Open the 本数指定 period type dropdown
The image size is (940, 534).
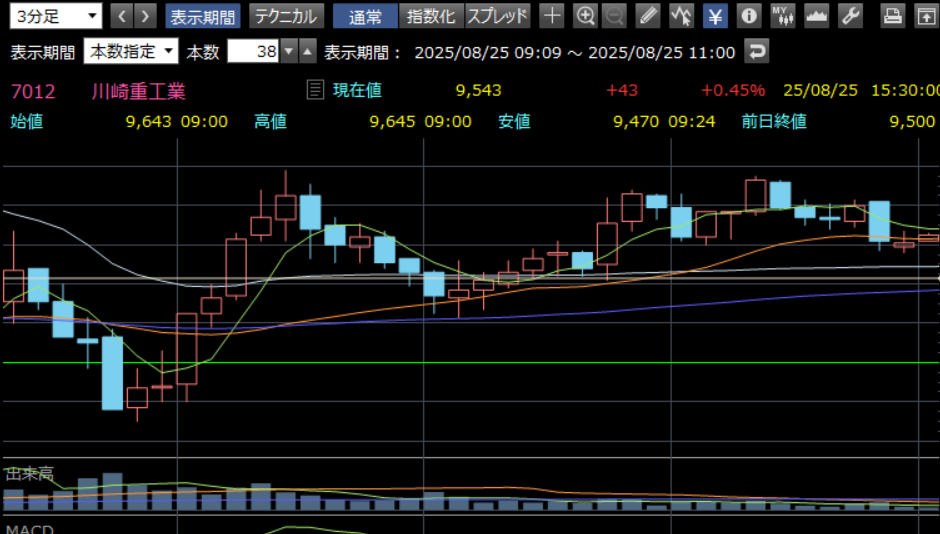[x=131, y=52]
